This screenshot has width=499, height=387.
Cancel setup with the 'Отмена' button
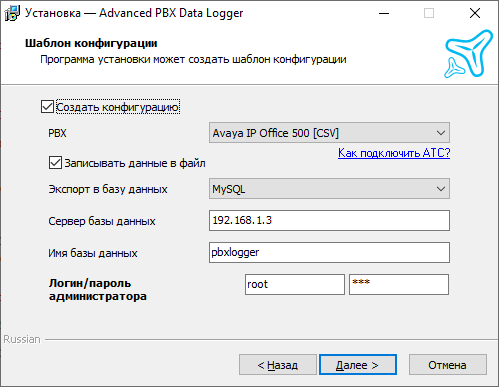click(x=448, y=365)
